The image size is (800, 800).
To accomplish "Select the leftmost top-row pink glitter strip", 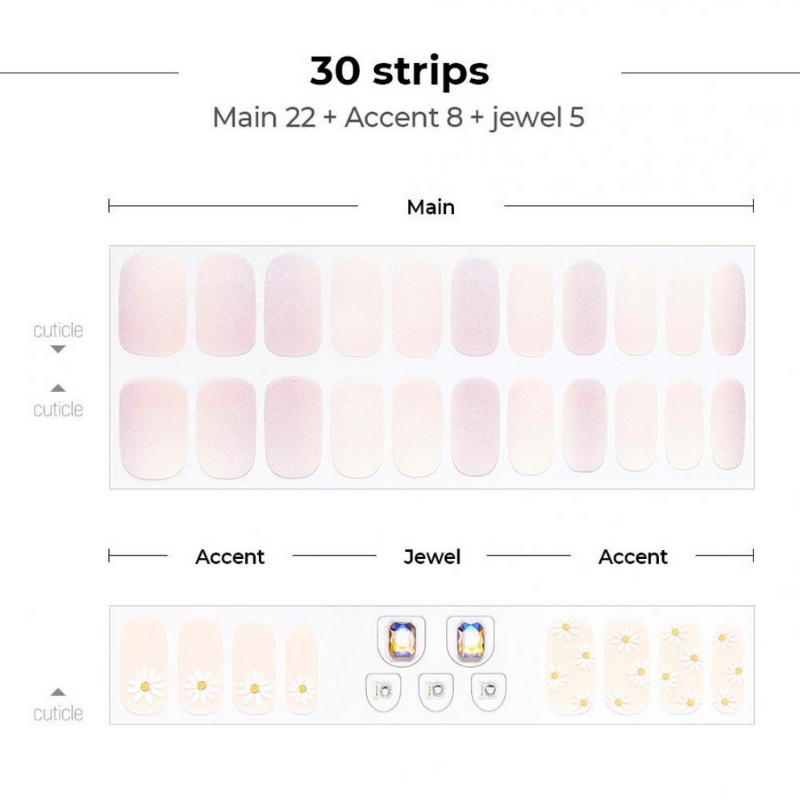I will tap(153, 304).
